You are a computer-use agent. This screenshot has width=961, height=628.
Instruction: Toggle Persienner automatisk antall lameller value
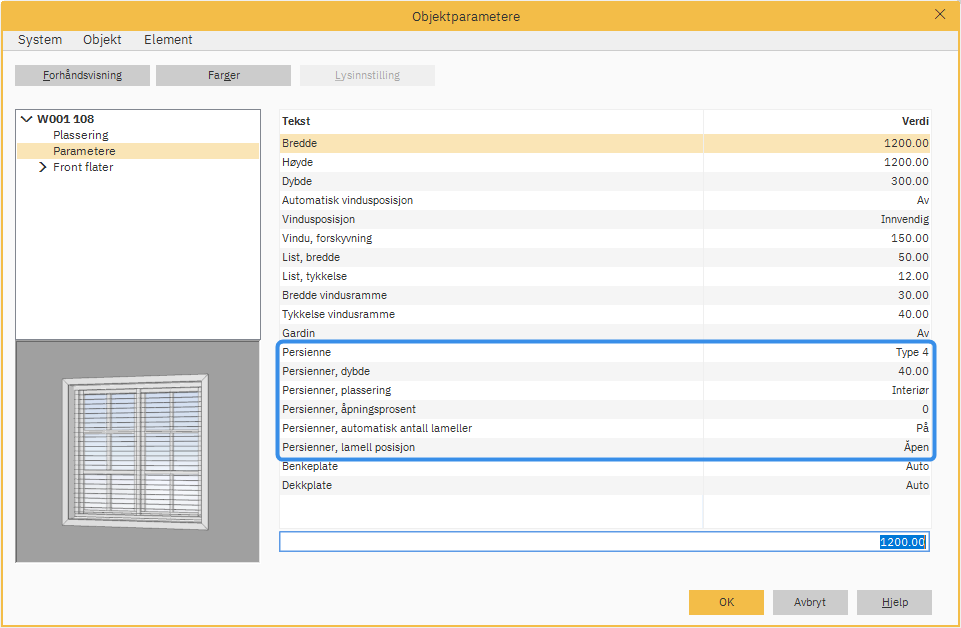tap(922, 428)
